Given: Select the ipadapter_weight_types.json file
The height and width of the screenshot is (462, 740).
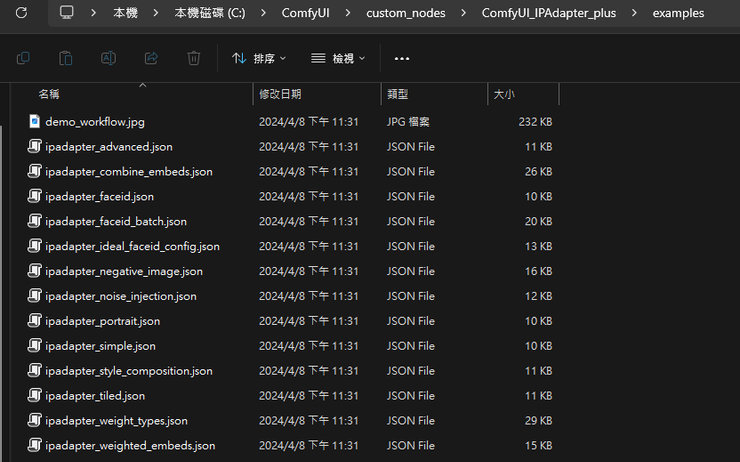Looking at the screenshot, I should tap(116, 421).
